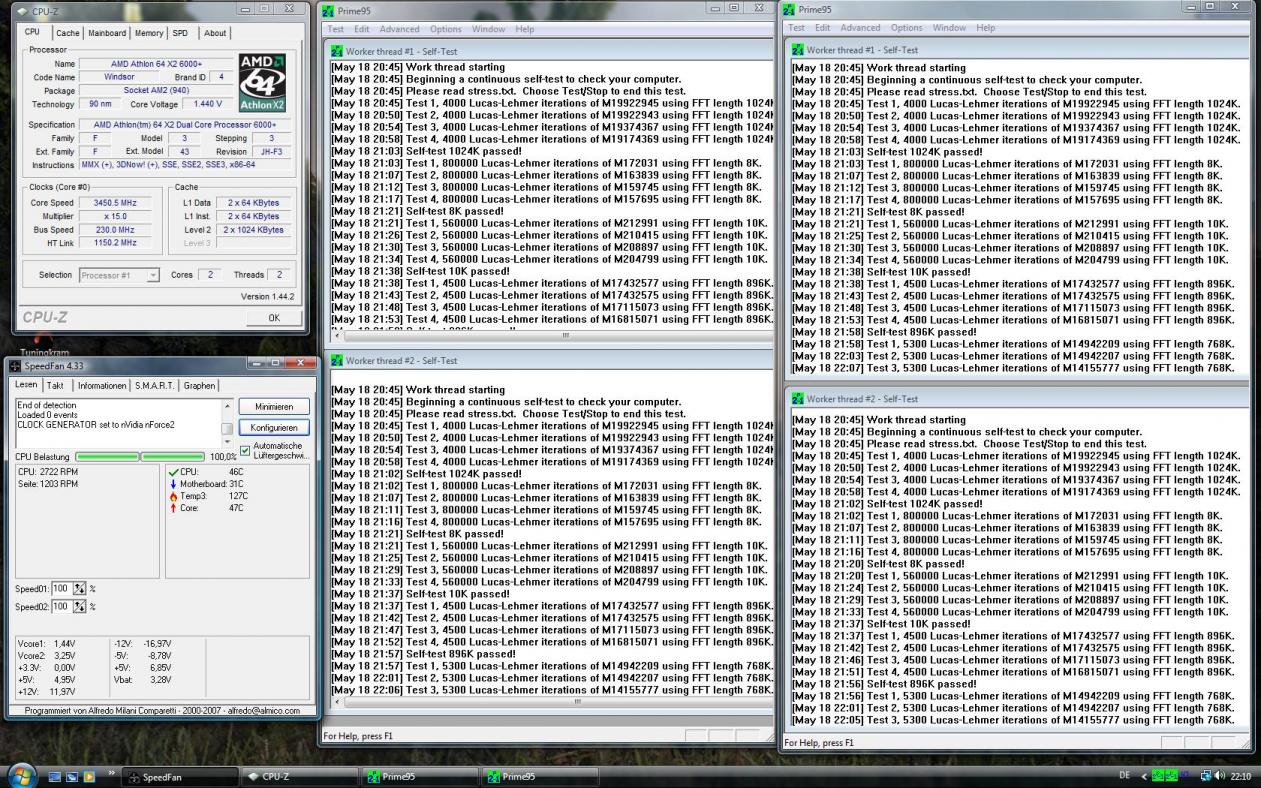The width and height of the screenshot is (1261, 788).
Task: Open the S.M.A.R.T. tab in SpeedFan
Action: click(x=156, y=385)
